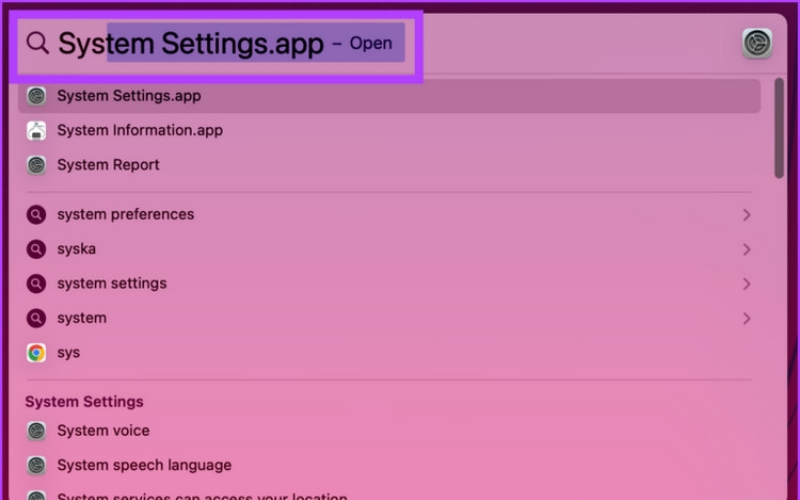Open the System speech language setting

click(x=389, y=465)
